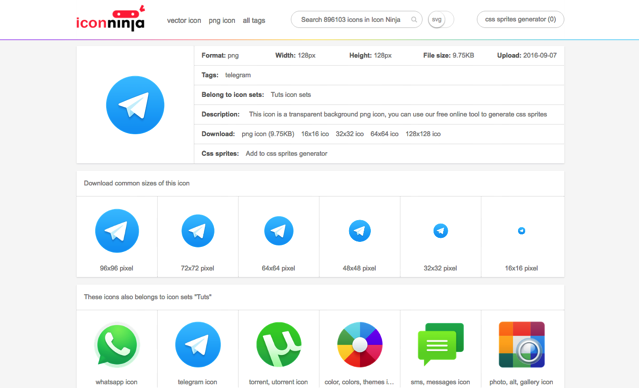Open the vector icon menu
The image size is (639, 388).
pos(184,20)
